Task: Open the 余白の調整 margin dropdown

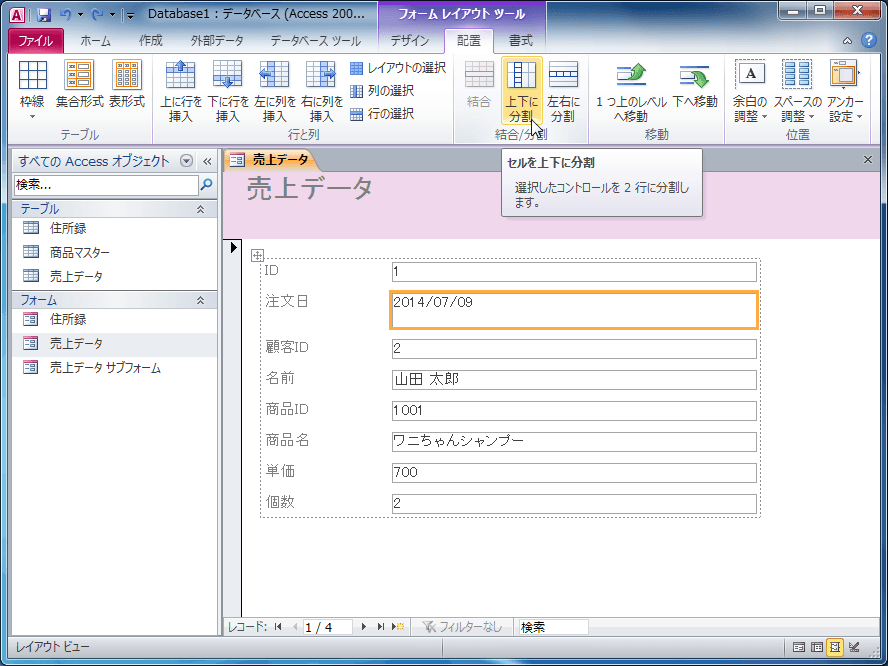Action: tap(750, 91)
